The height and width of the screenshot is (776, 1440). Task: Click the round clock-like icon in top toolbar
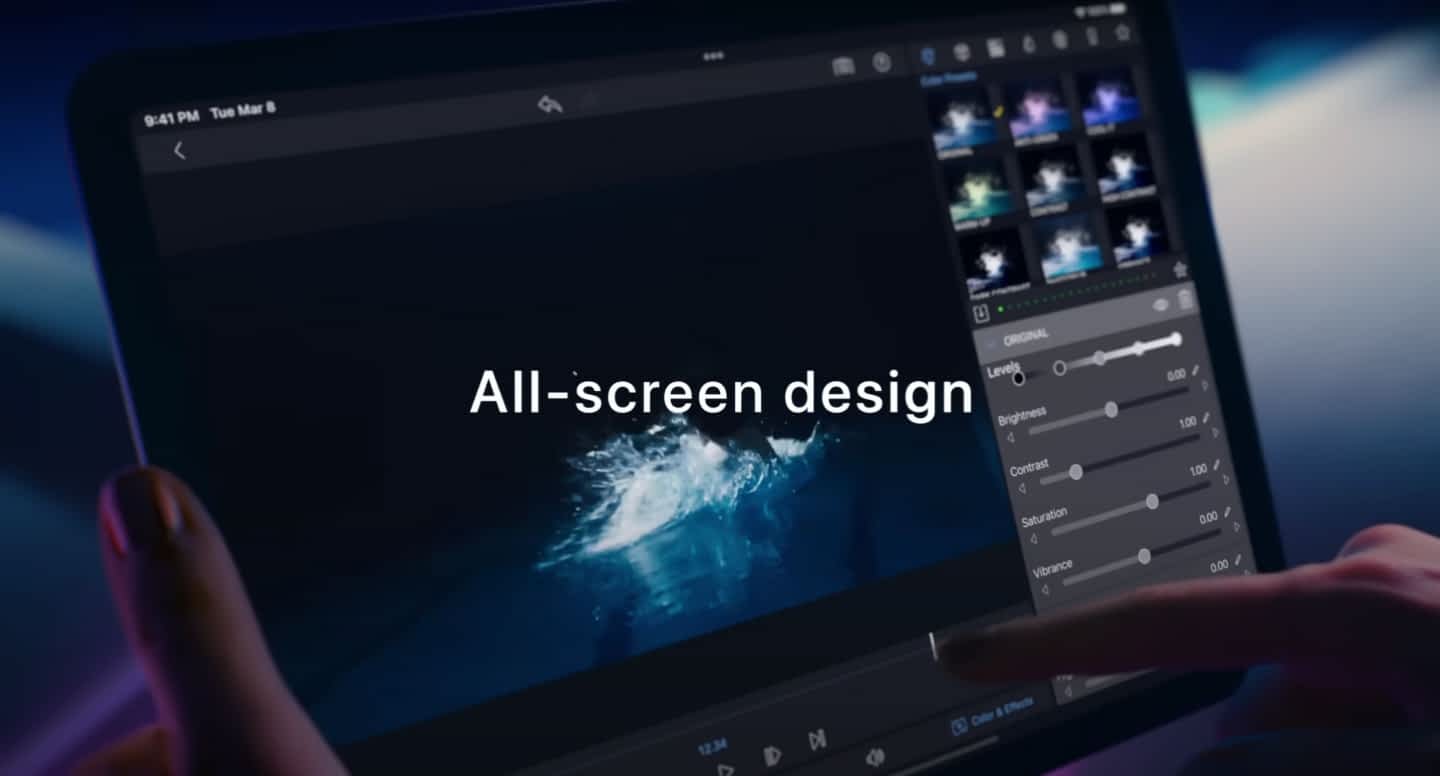[x=881, y=62]
